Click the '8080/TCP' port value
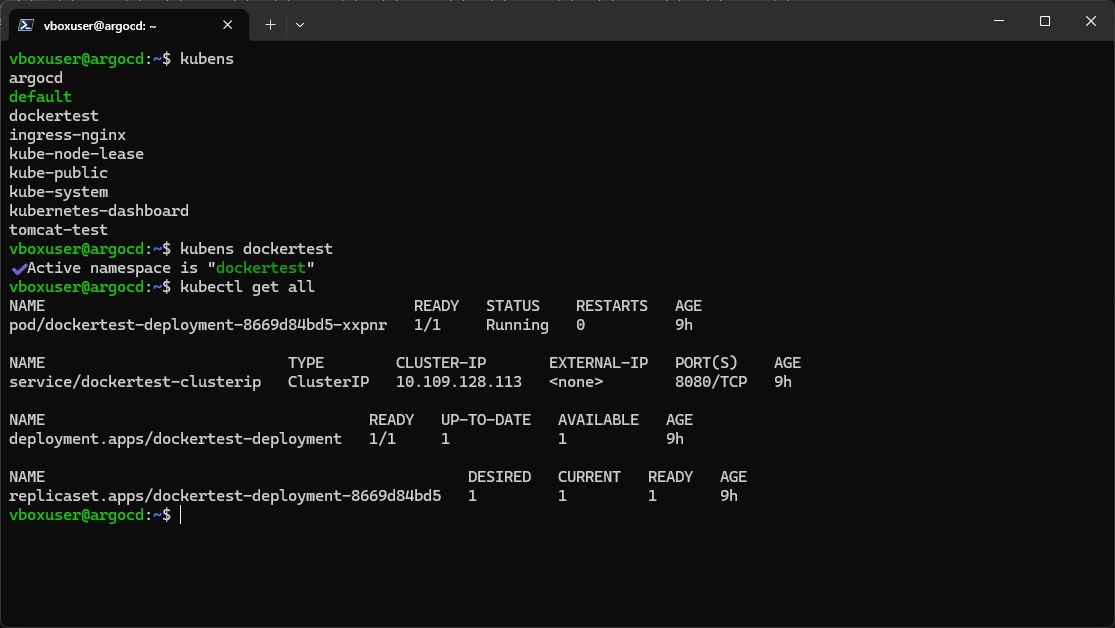Screen dimensions: 1115x628 pyautogui.click(x=711, y=382)
